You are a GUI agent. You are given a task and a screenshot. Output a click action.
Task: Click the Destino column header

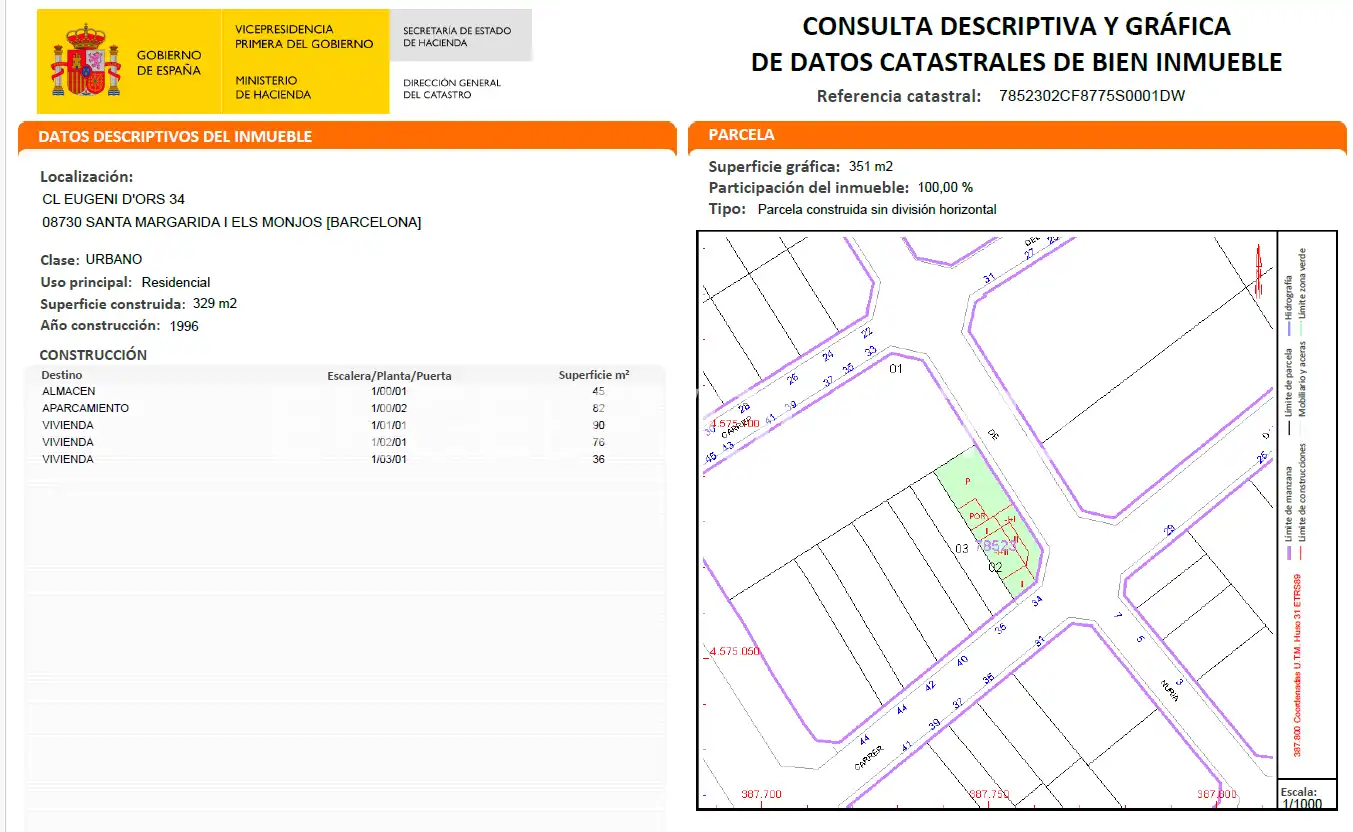(62, 375)
